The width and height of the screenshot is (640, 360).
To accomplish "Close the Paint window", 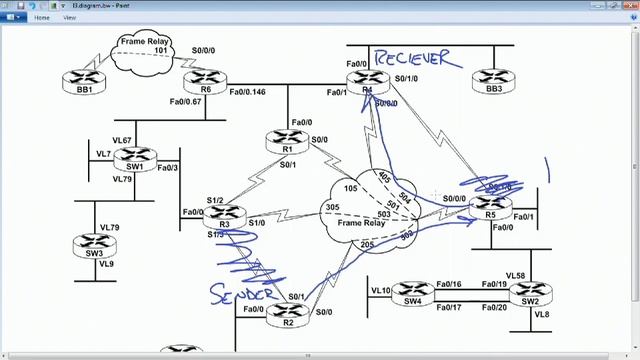I will coord(631,5).
